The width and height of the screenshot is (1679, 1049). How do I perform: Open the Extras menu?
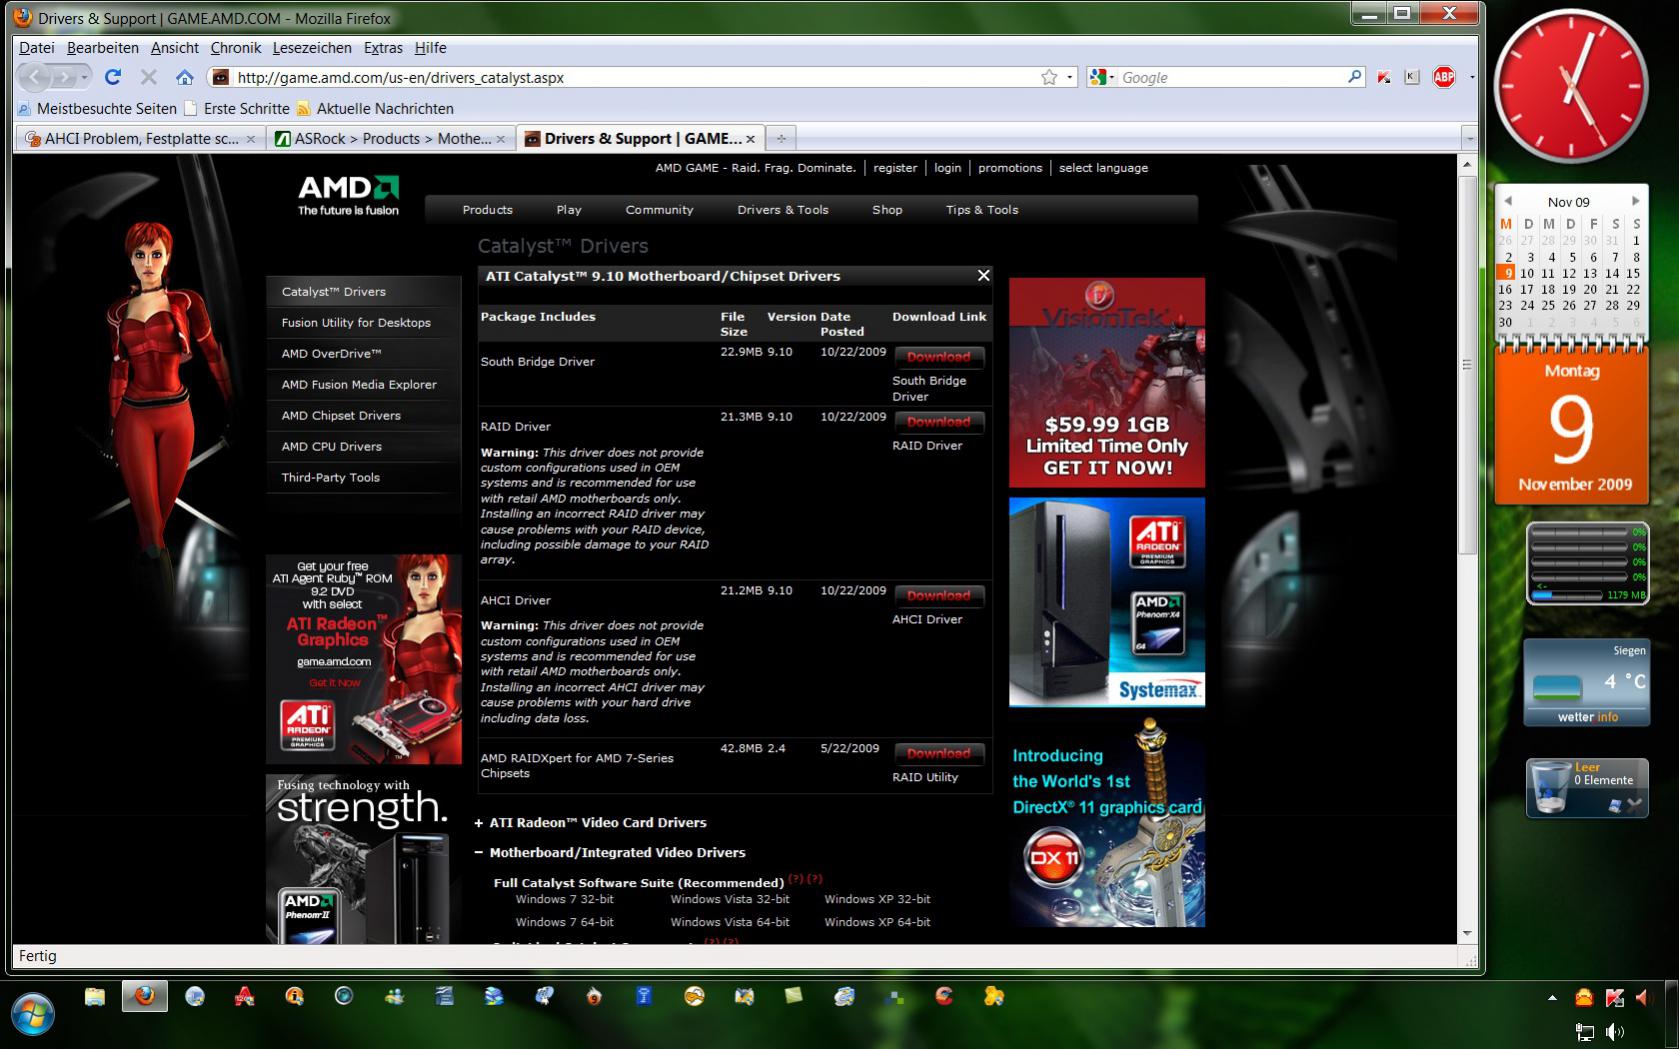(x=383, y=47)
